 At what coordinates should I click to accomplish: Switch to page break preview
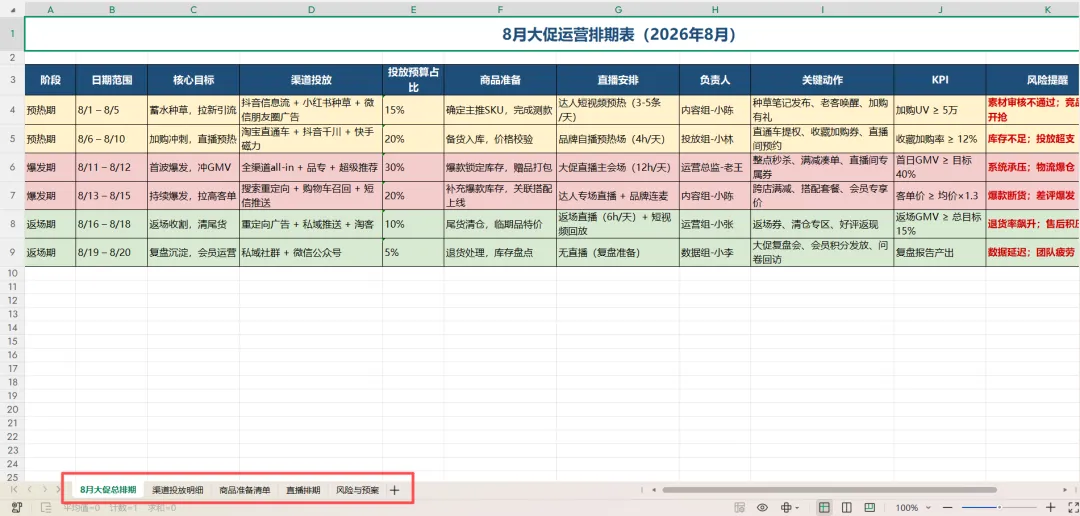coord(870,508)
